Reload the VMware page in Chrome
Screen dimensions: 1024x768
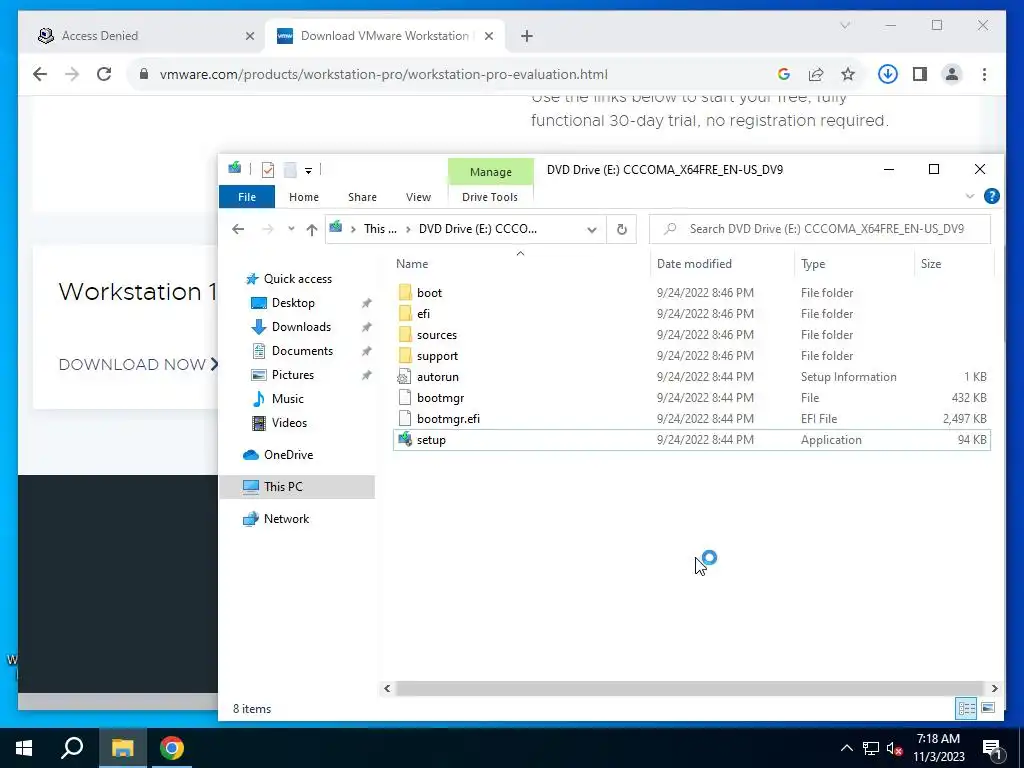click(104, 74)
